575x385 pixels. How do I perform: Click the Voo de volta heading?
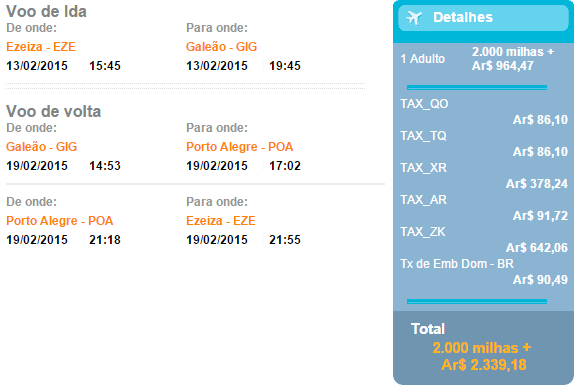(x=53, y=111)
